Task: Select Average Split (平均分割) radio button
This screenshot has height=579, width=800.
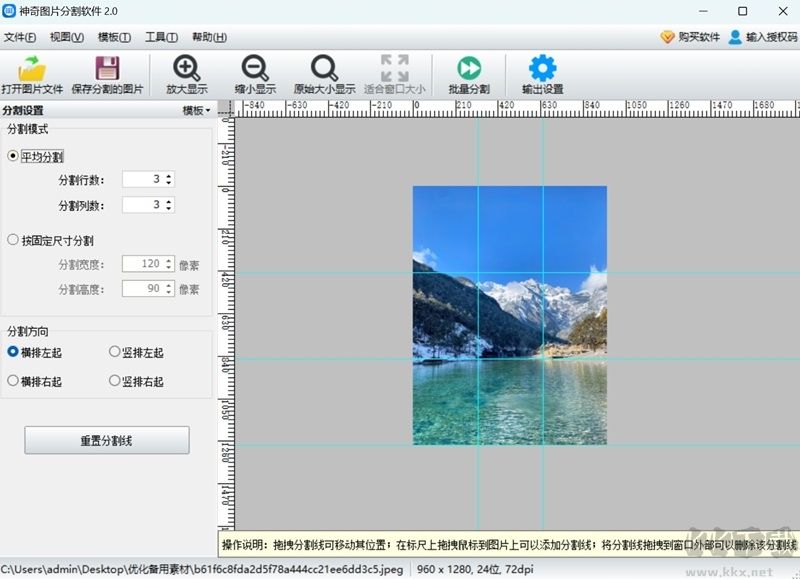Action: tap(13, 156)
